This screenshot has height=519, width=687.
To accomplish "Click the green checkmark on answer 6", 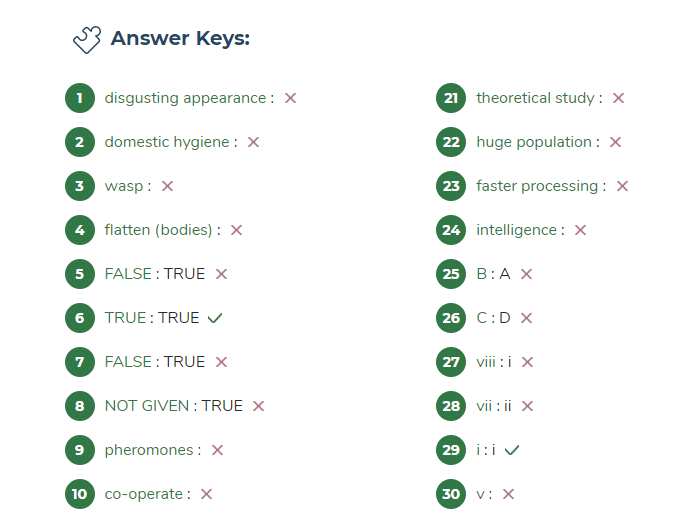I will tap(215, 318).
